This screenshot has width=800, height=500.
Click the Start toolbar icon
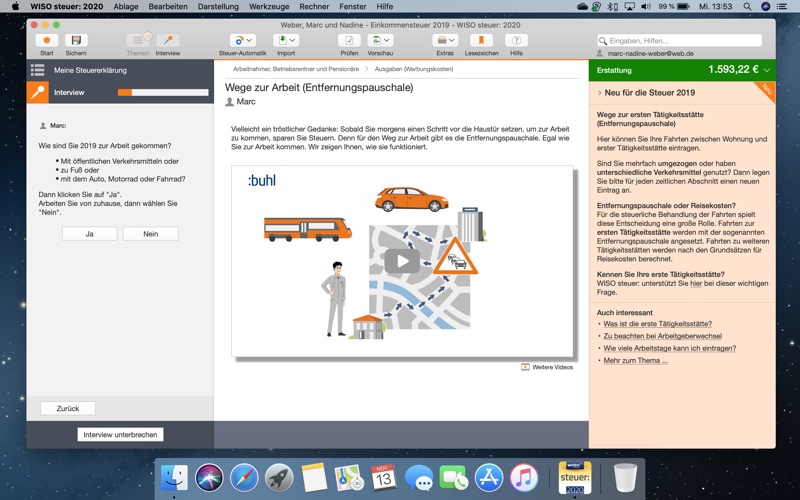(46, 40)
